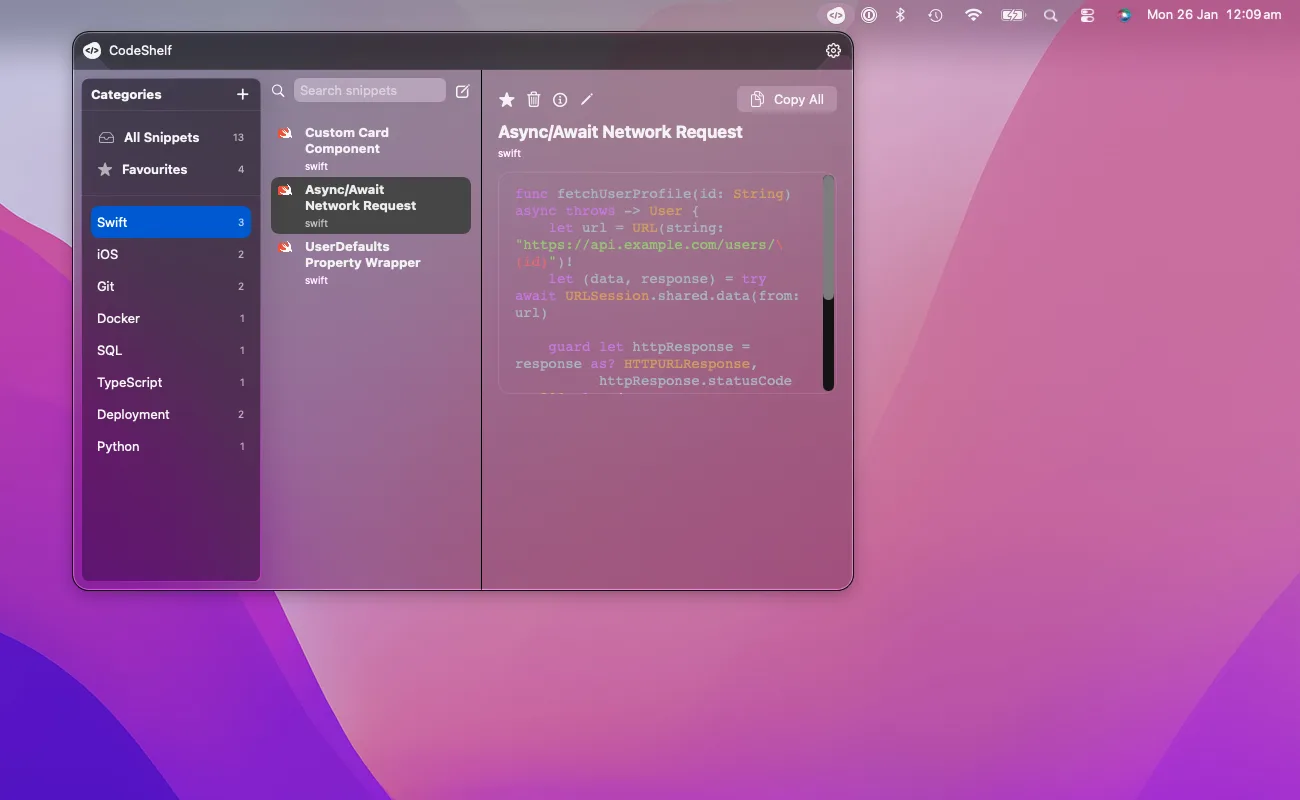Image resolution: width=1300 pixels, height=800 pixels.
Task: Delete the current snippet via trash icon
Action: tap(533, 99)
